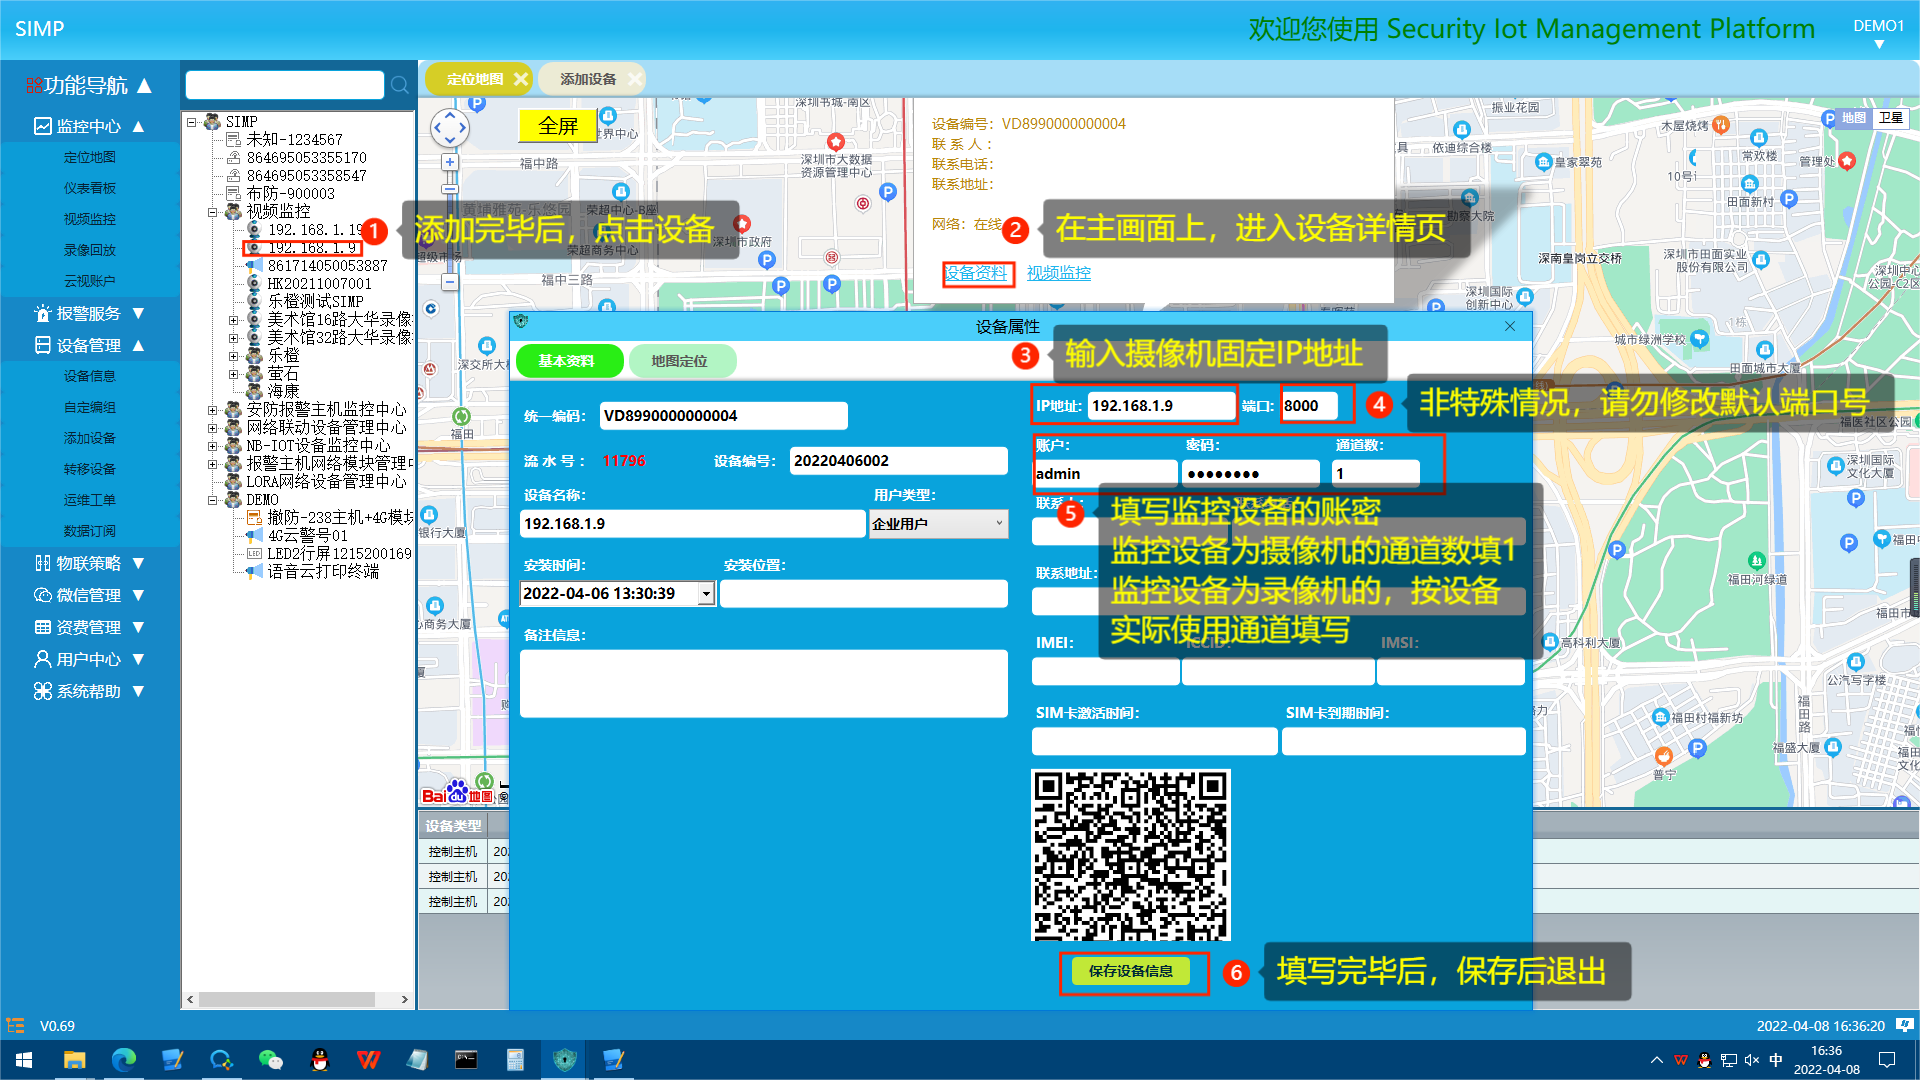
Task: Click the orange tree icon beside V0.69
Action: point(15,1025)
